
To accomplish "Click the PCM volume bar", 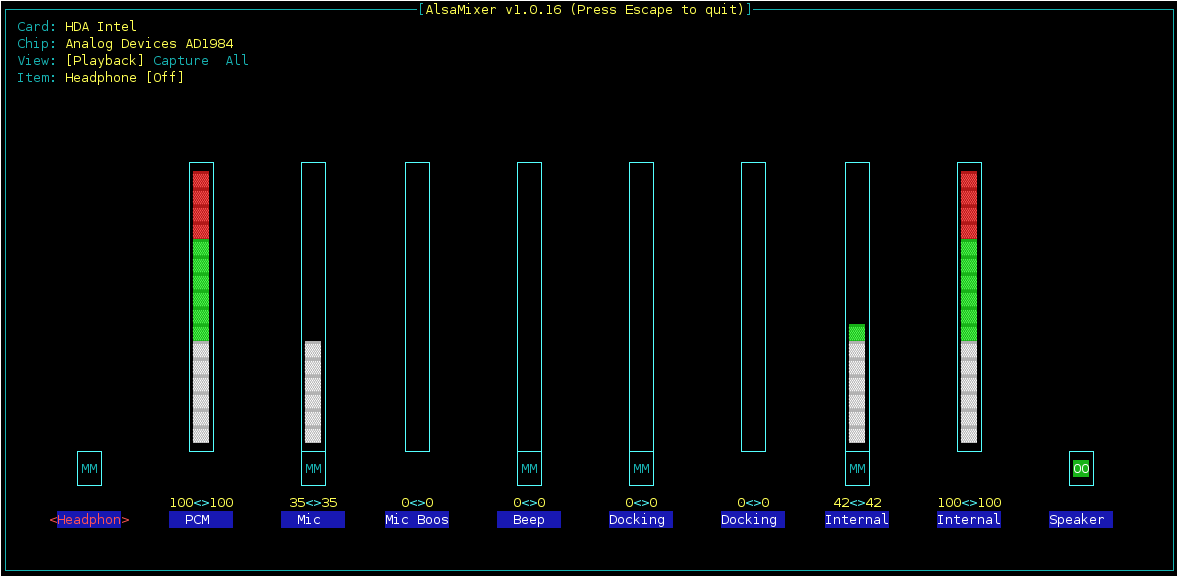I will [201, 306].
